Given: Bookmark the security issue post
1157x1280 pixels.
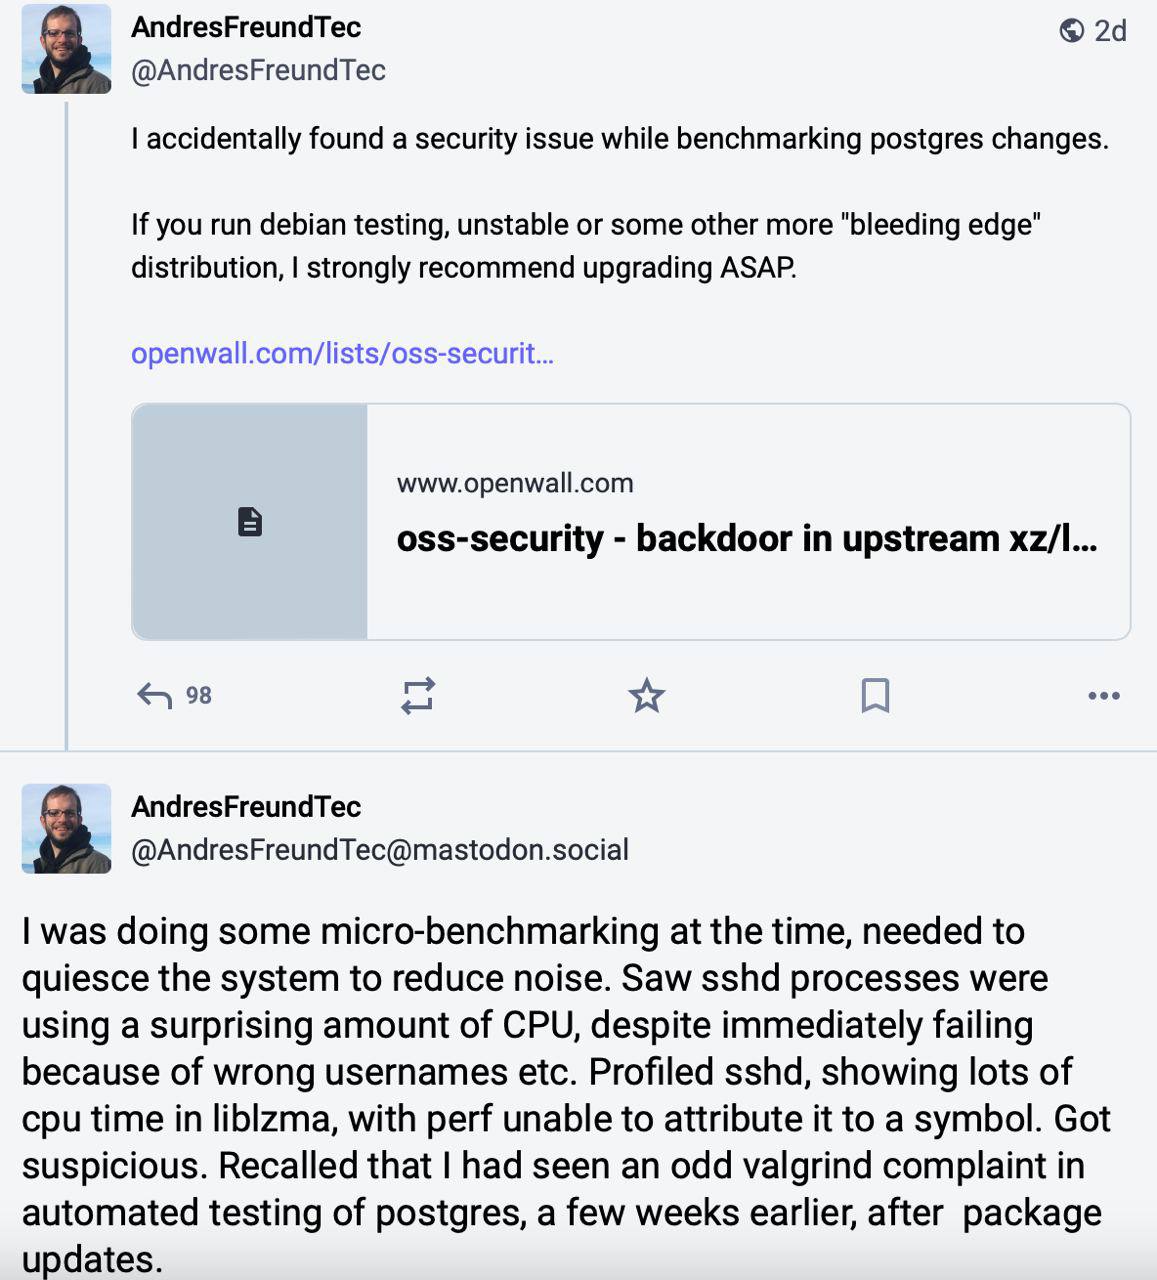Looking at the screenshot, I should click(x=875, y=695).
